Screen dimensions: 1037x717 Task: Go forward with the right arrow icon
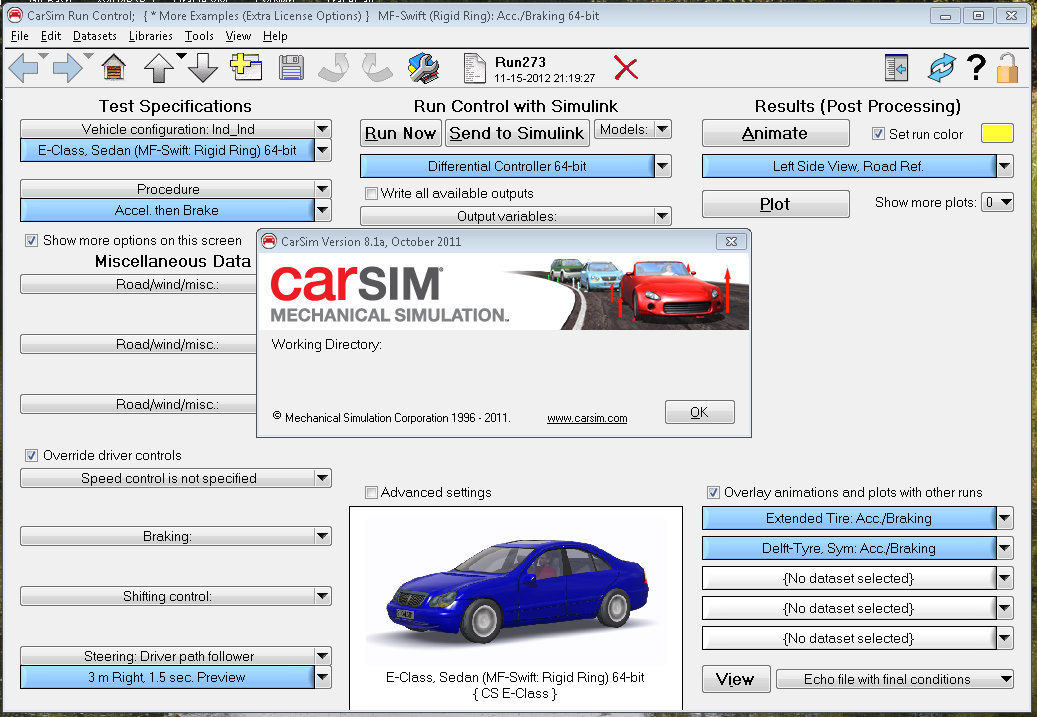tap(67, 68)
